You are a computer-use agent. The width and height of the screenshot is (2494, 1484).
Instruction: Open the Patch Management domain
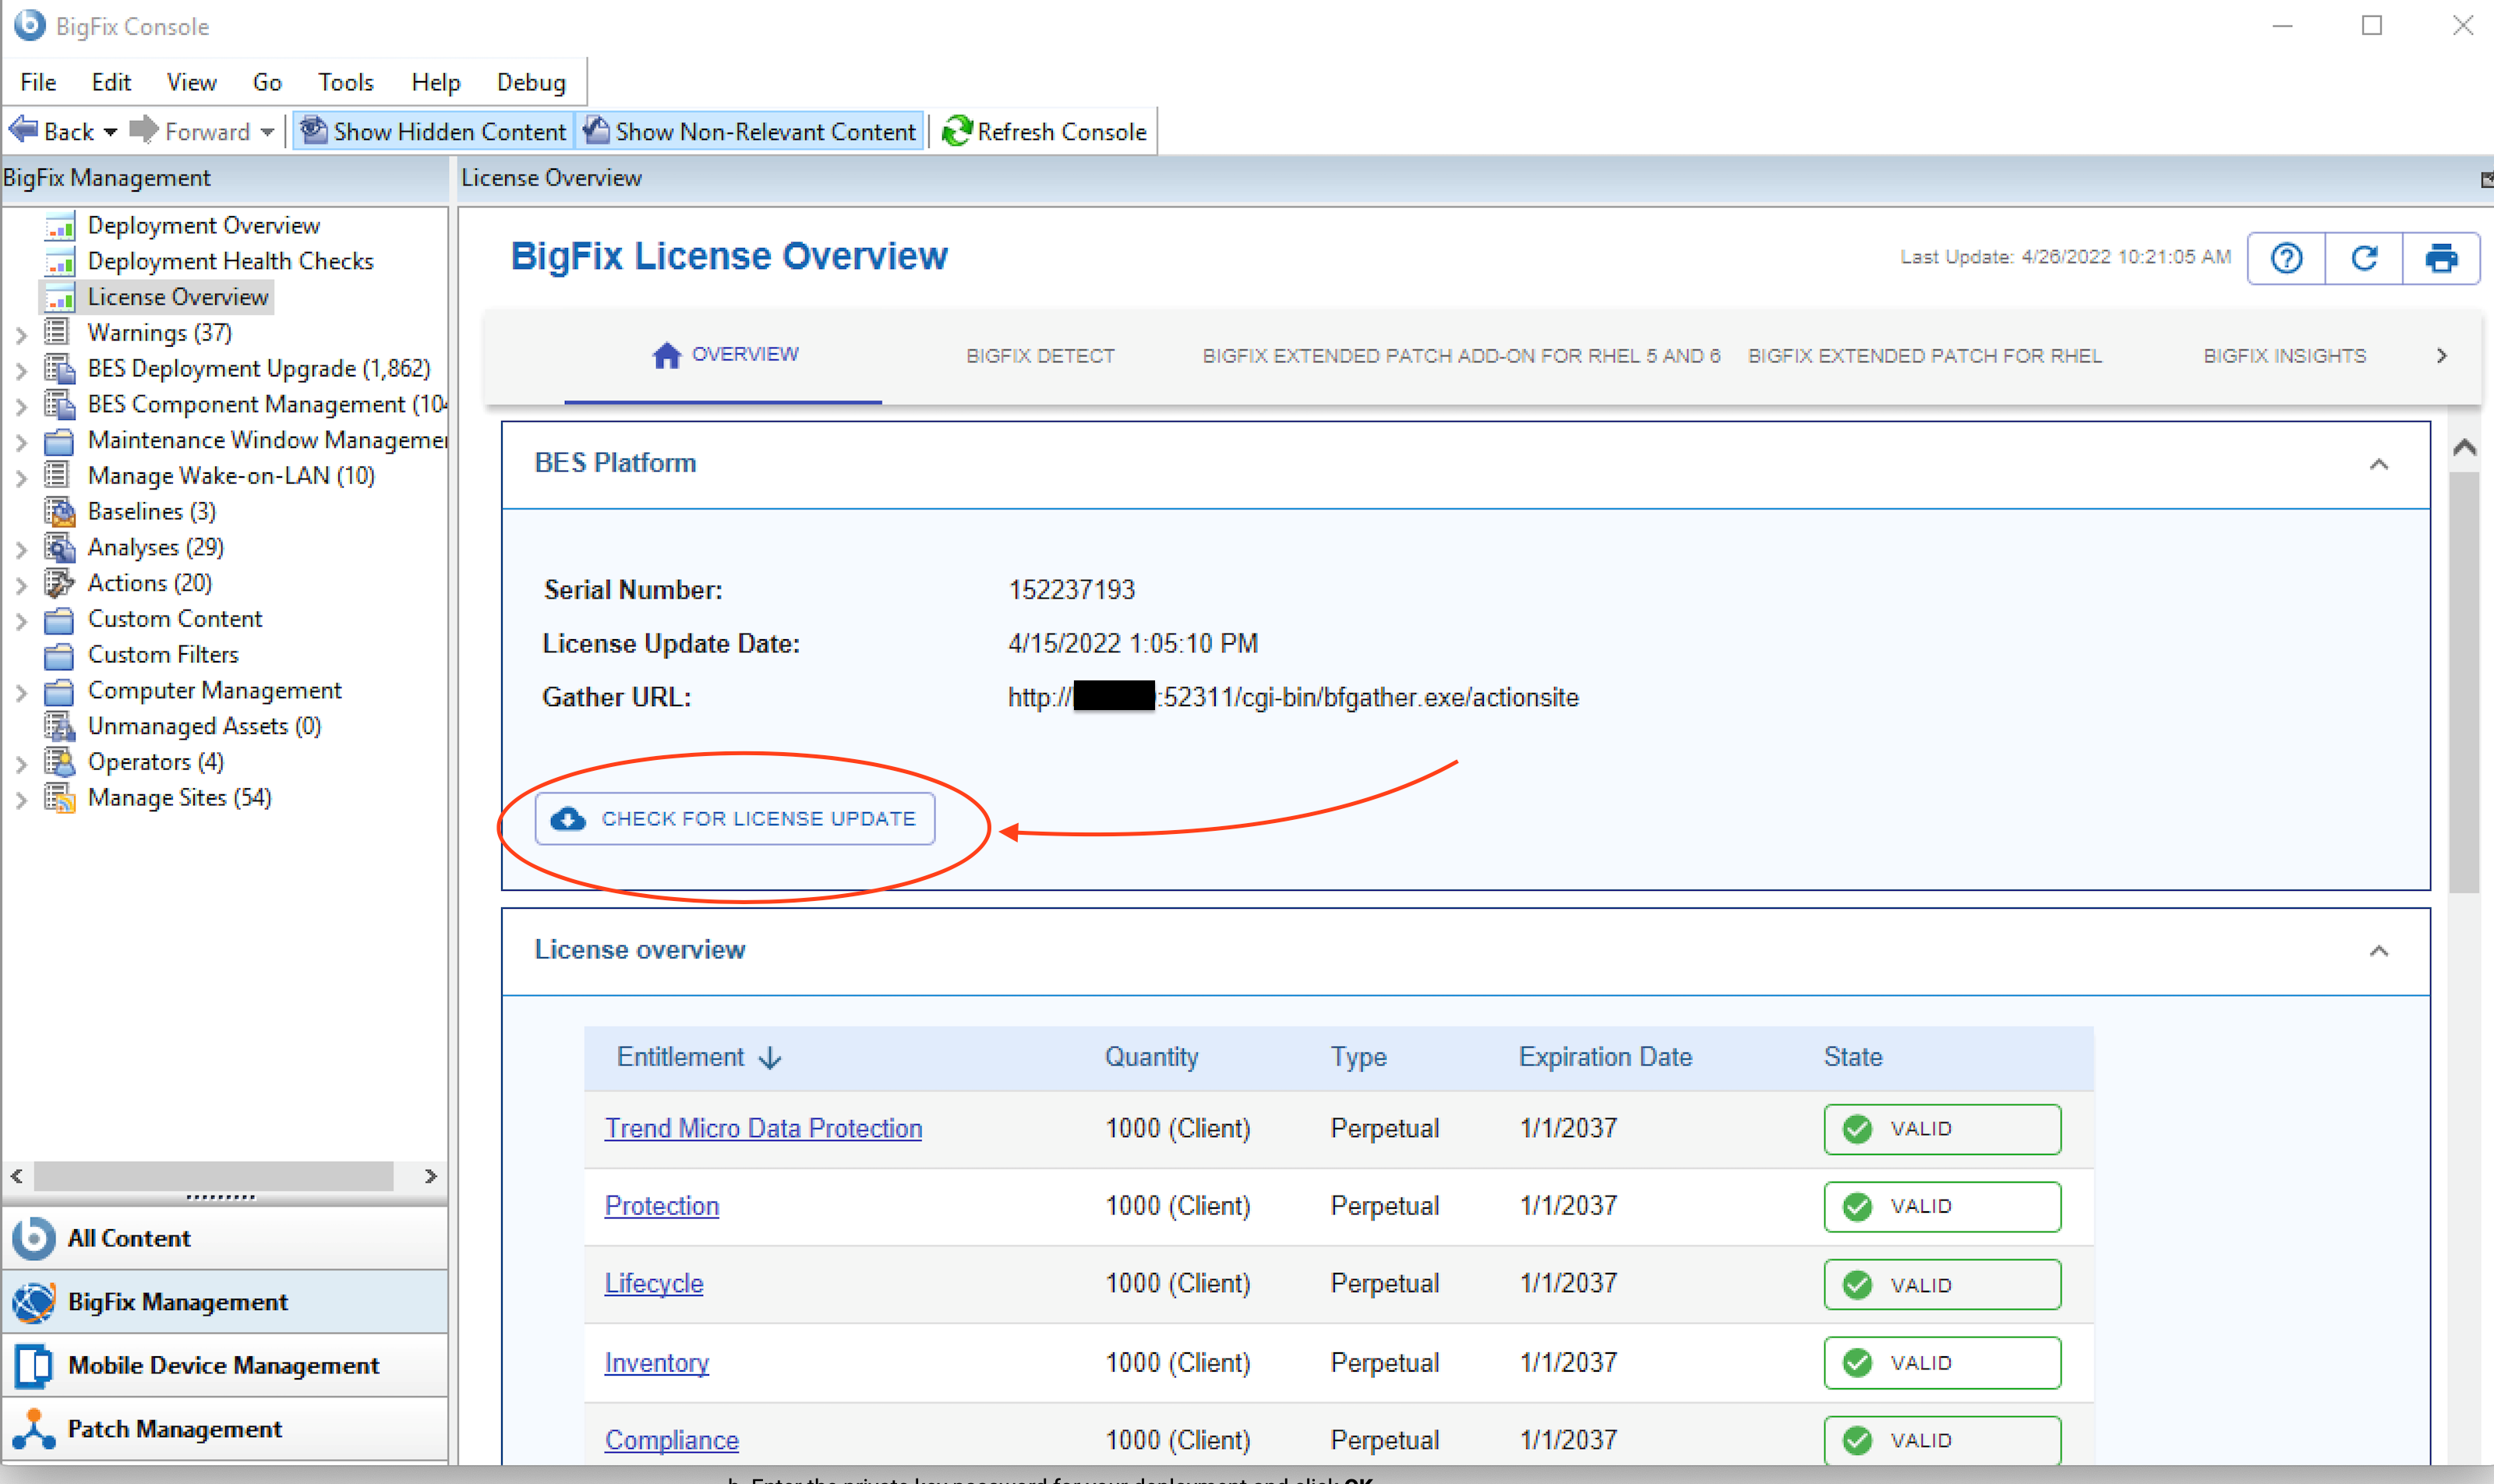[x=174, y=1429]
